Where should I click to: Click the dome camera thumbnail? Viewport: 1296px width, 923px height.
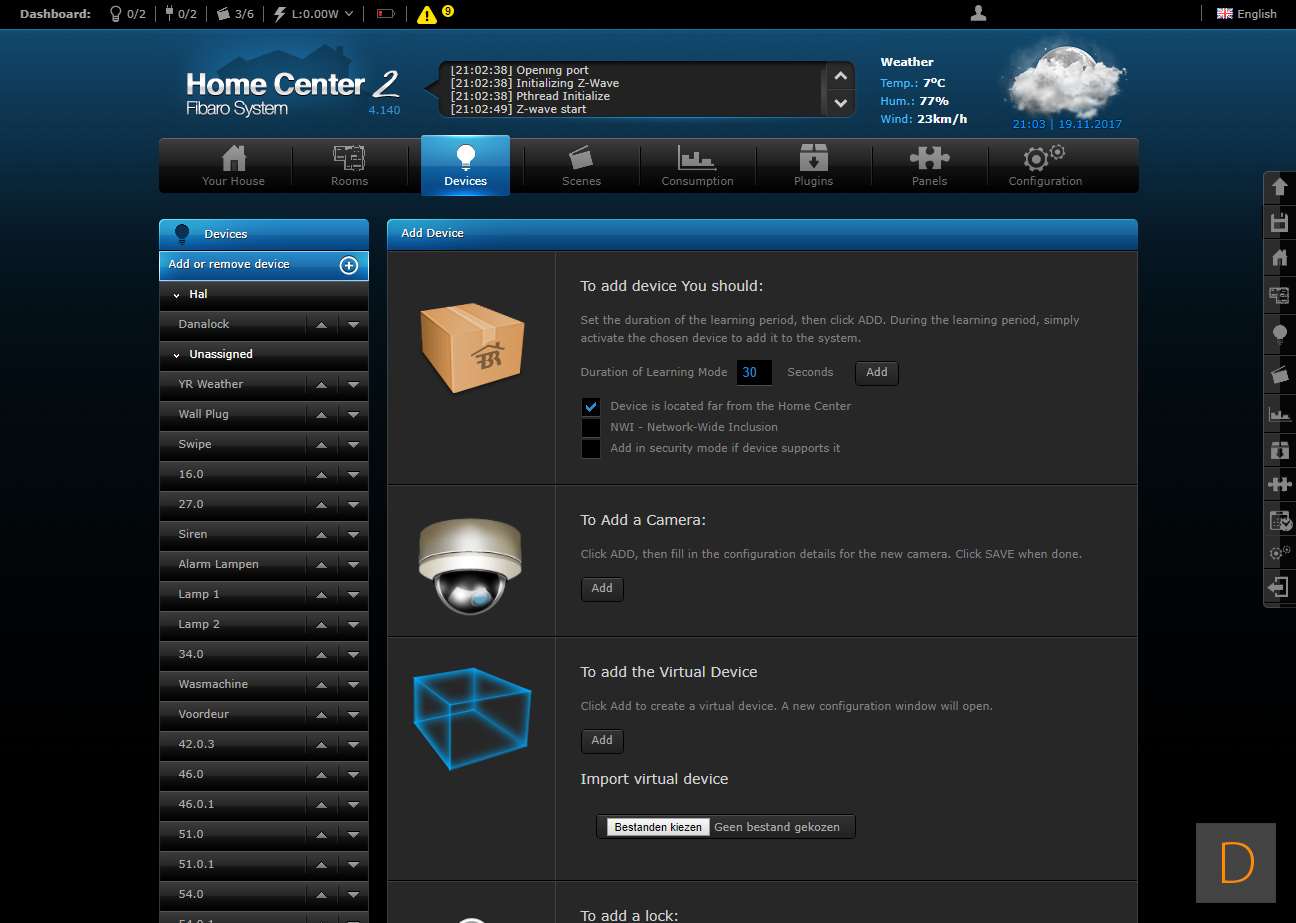click(470, 565)
